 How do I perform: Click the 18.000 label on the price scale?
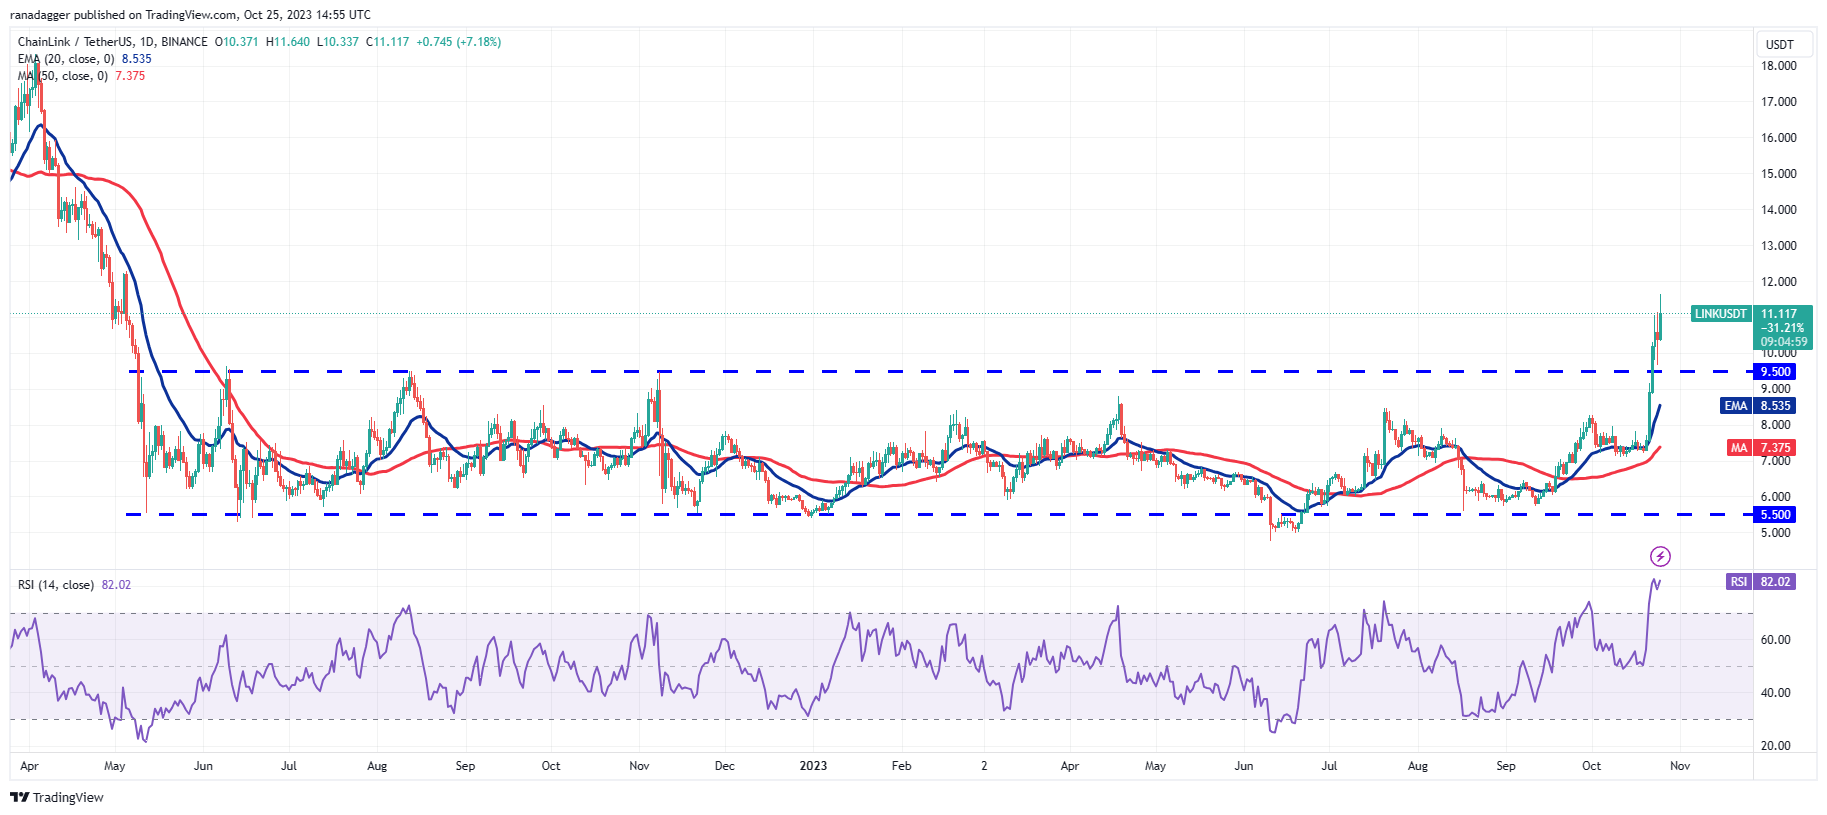[x=1778, y=66]
